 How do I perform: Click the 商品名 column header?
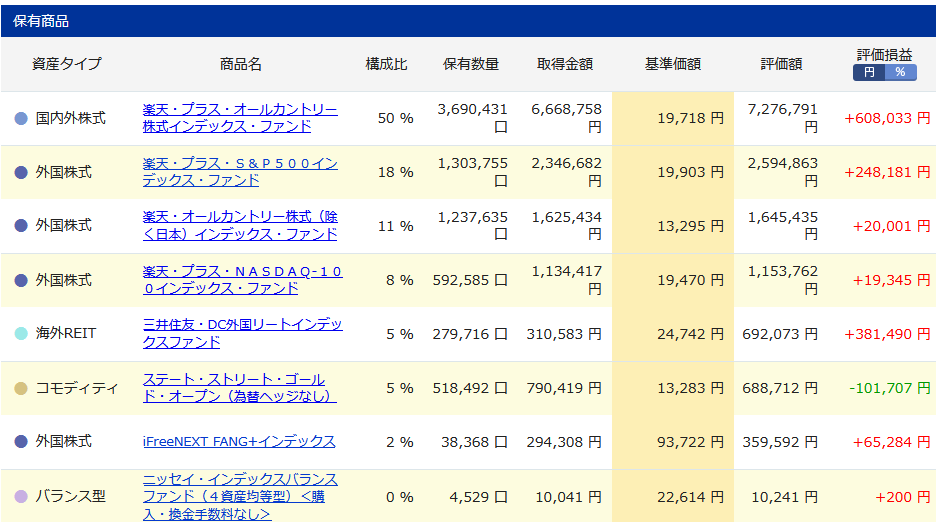tap(241, 64)
